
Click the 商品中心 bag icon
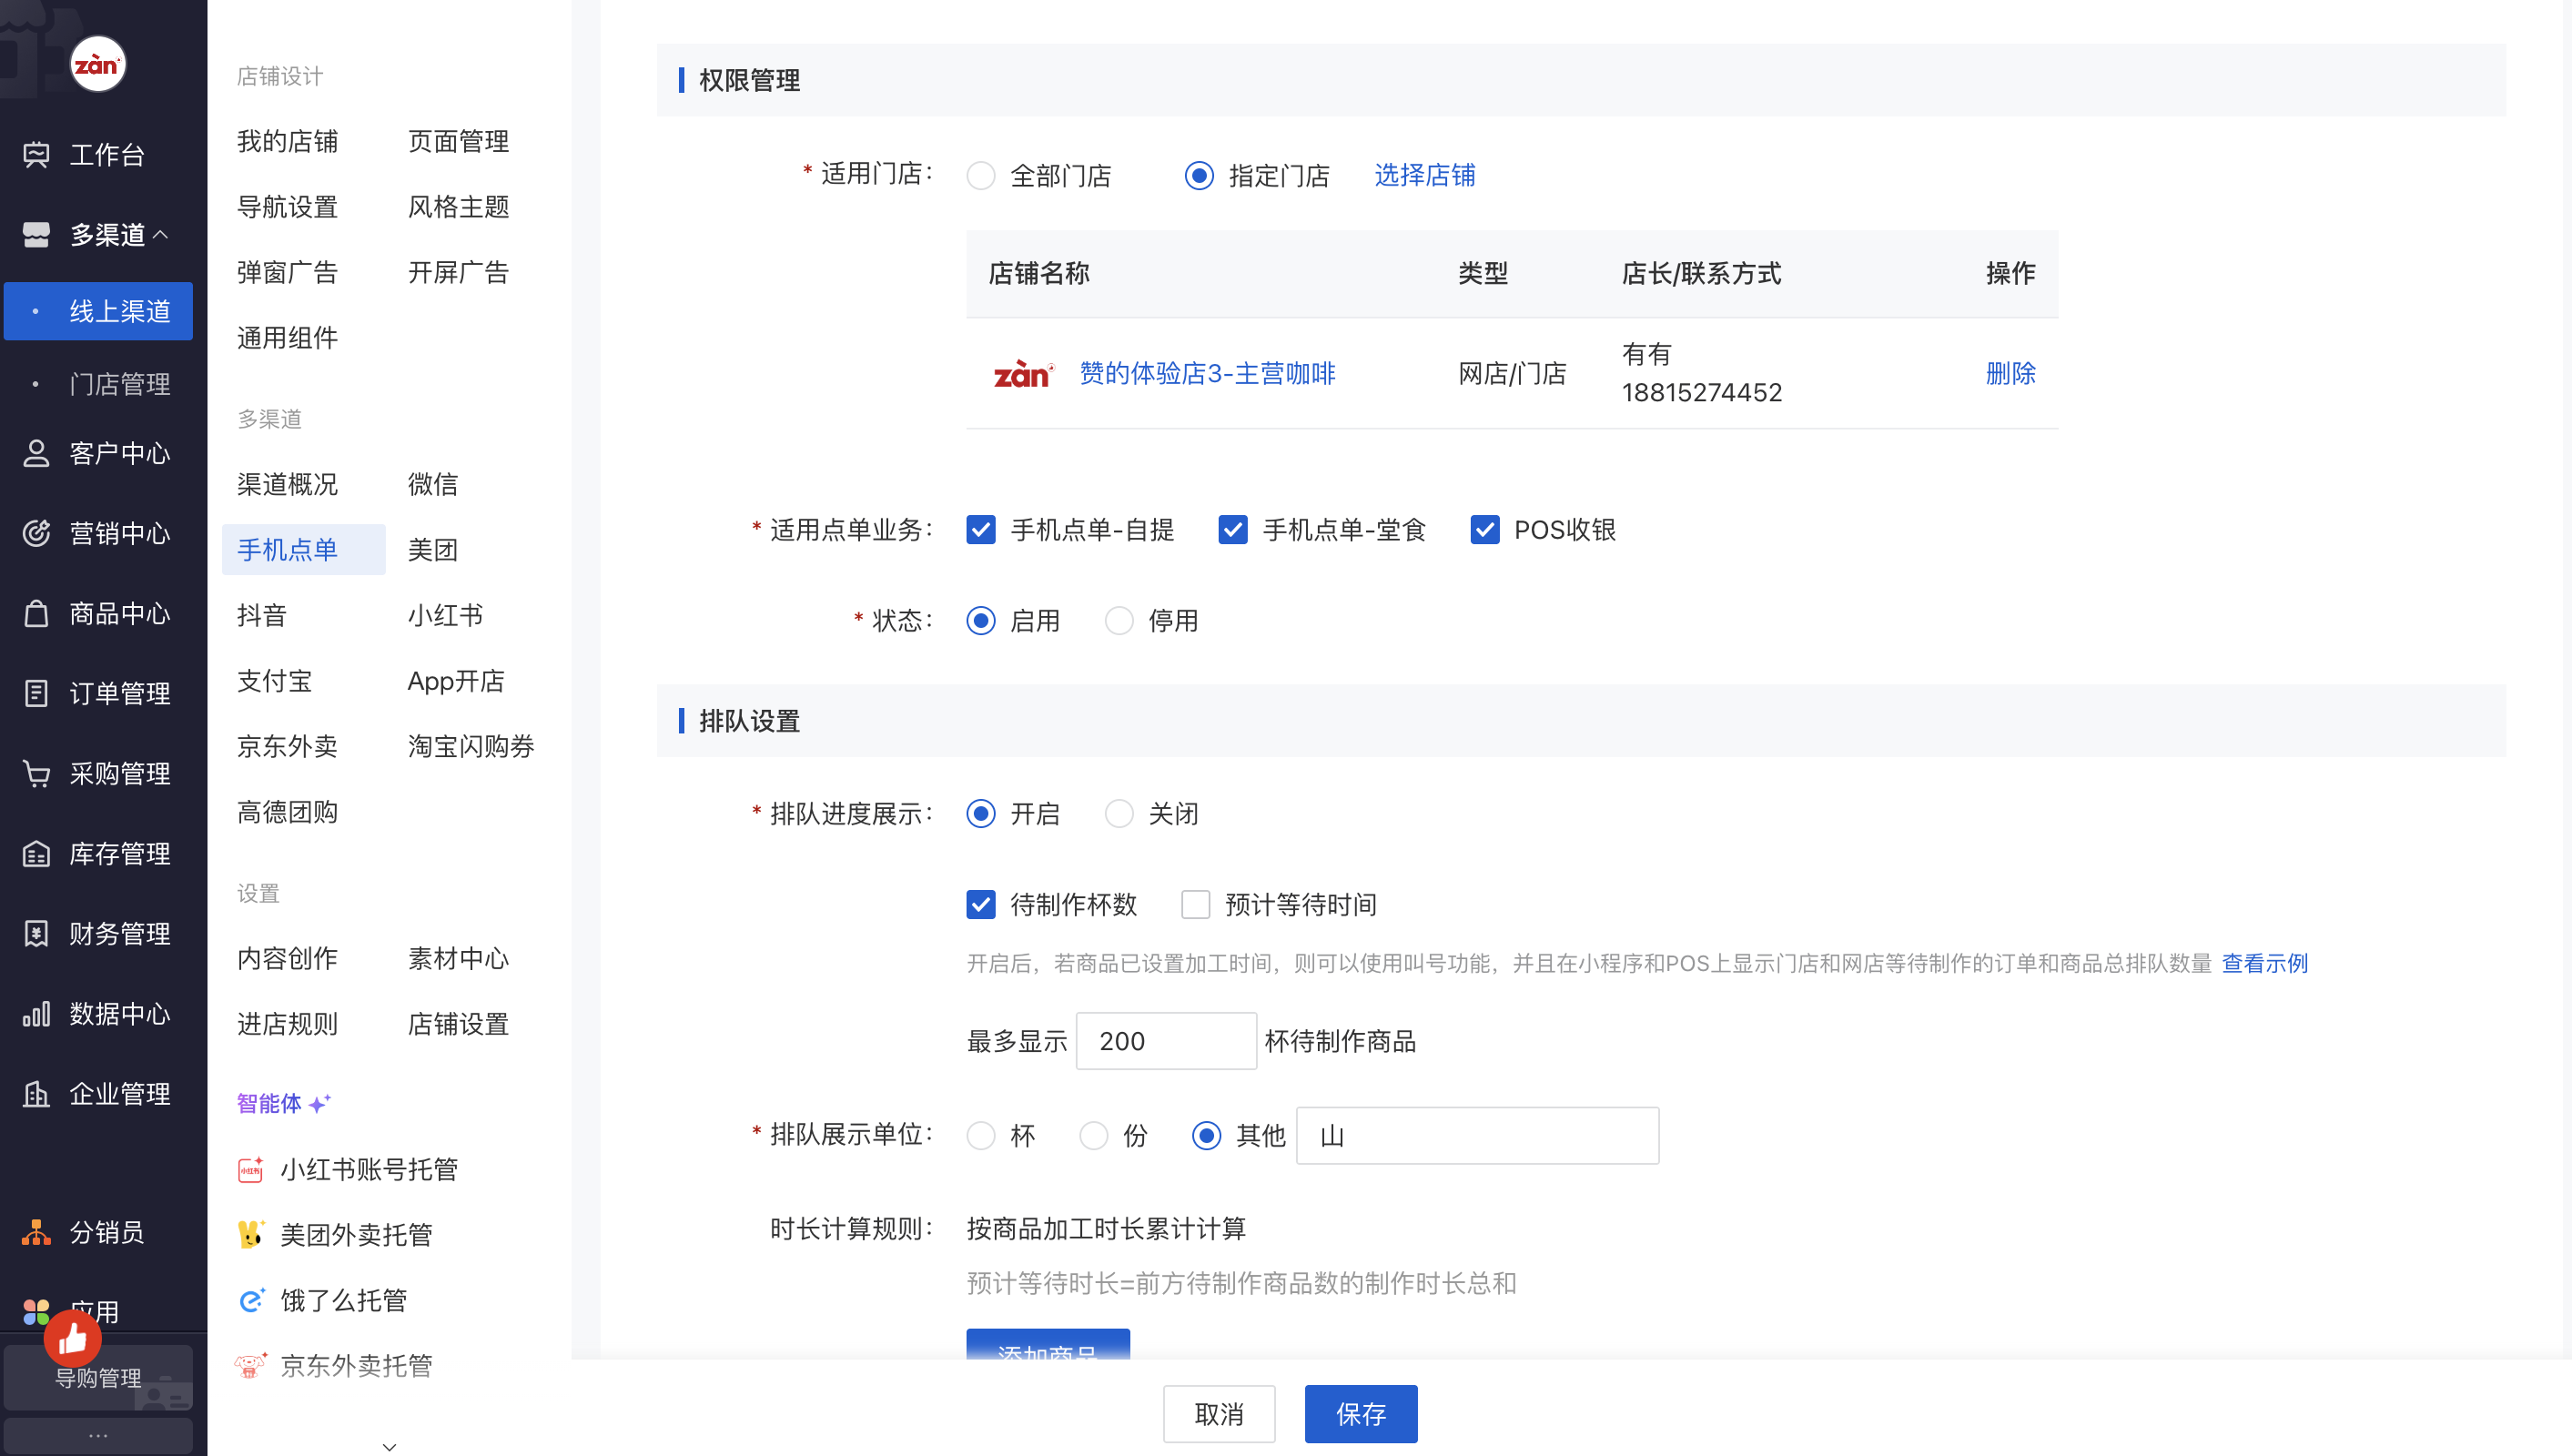36,613
